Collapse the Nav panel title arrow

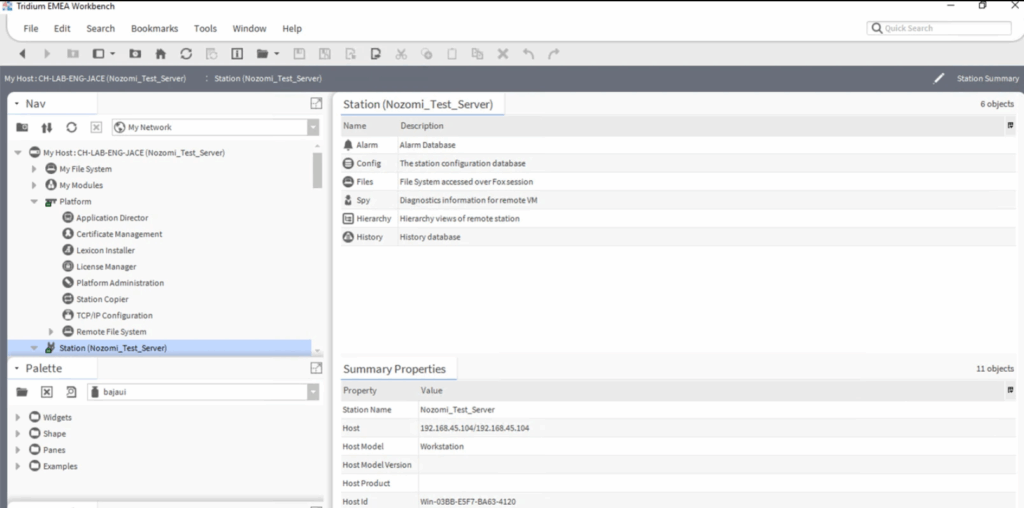[17, 104]
